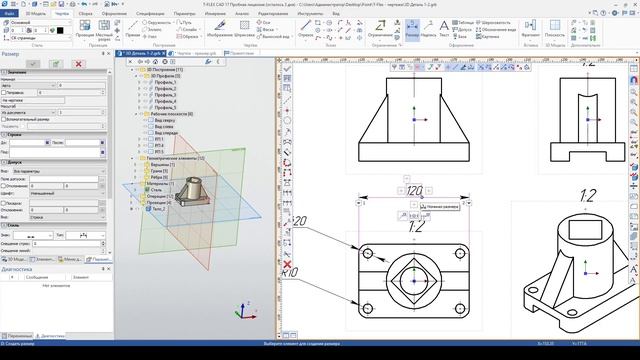The image size is (640, 360).
Task: Toggle visibility of Вид слева workplane
Action: click(x=144, y=127)
